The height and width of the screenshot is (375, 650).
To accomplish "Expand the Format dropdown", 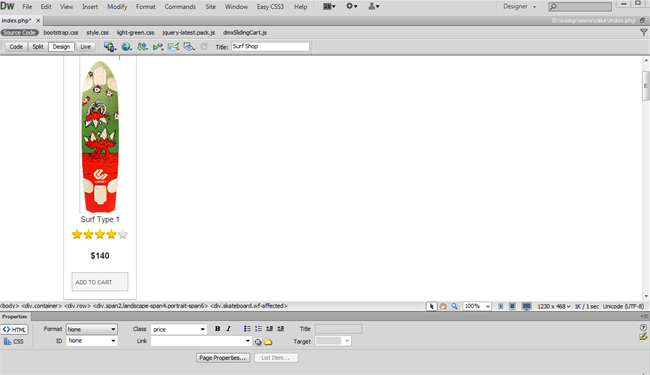I will pyautogui.click(x=92, y=329).
